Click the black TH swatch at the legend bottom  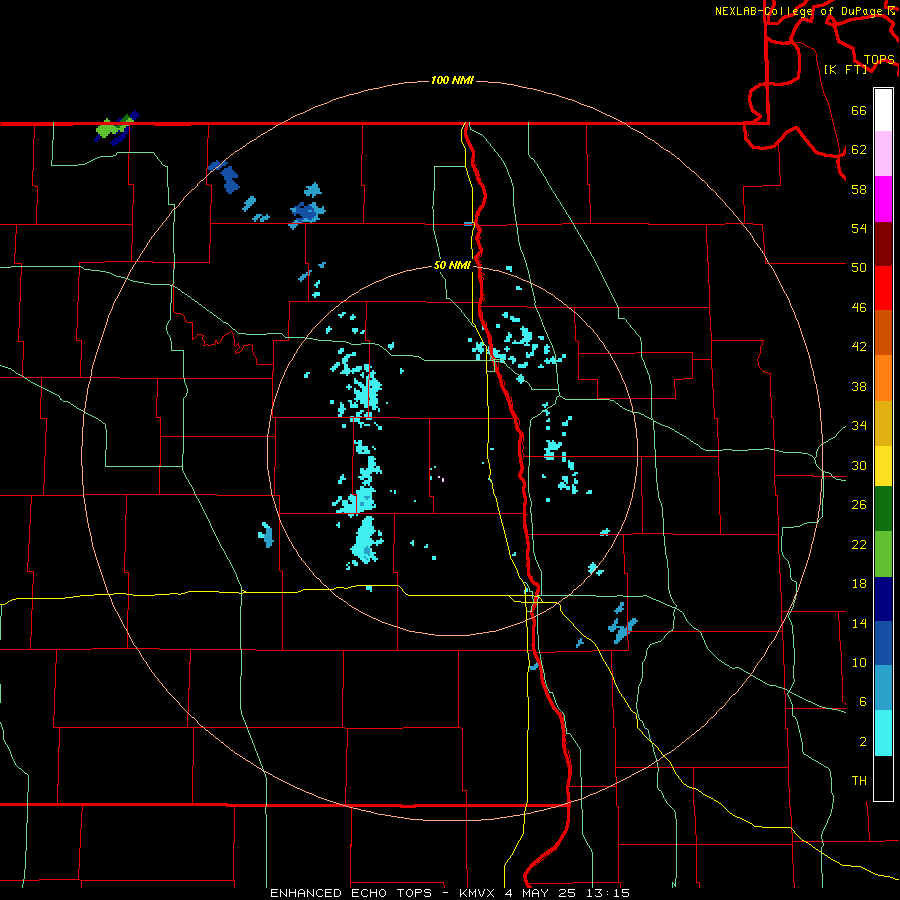coord(883,778)
